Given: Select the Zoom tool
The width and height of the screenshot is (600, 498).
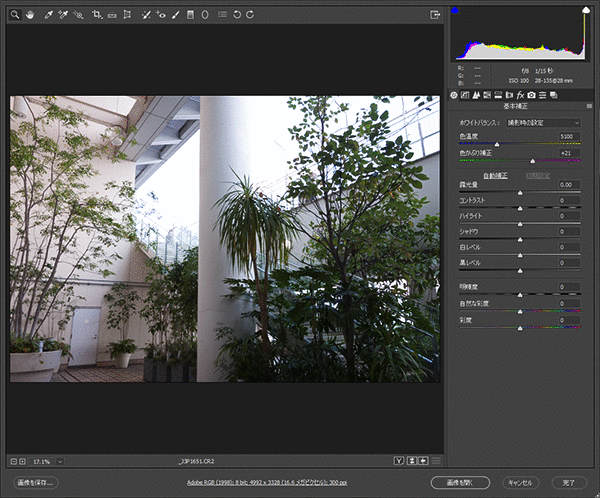Looking at the screenshot, I should click(15, 15).
